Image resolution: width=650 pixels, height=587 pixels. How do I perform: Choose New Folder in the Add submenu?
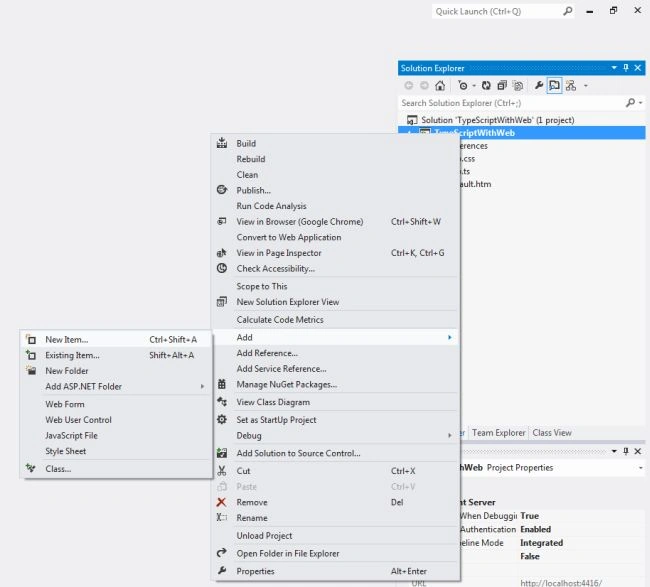tap(116, 371)
